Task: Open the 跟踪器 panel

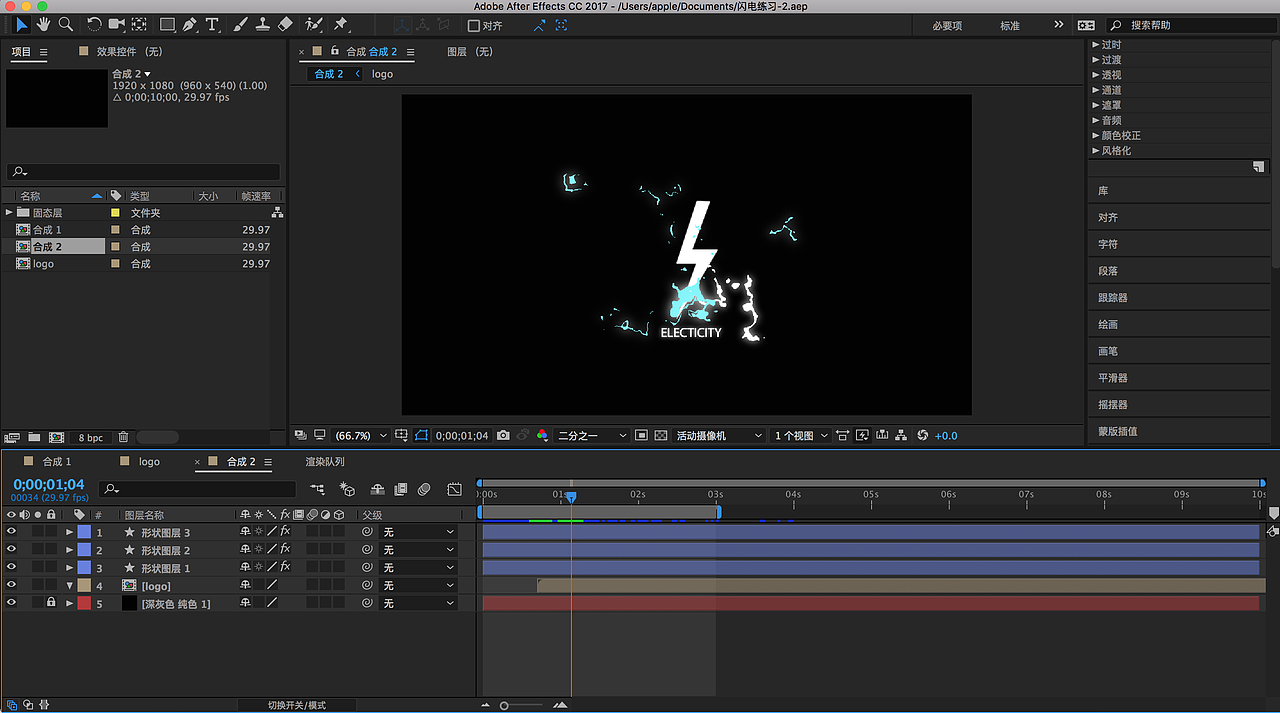Action: coord(1113,298)
